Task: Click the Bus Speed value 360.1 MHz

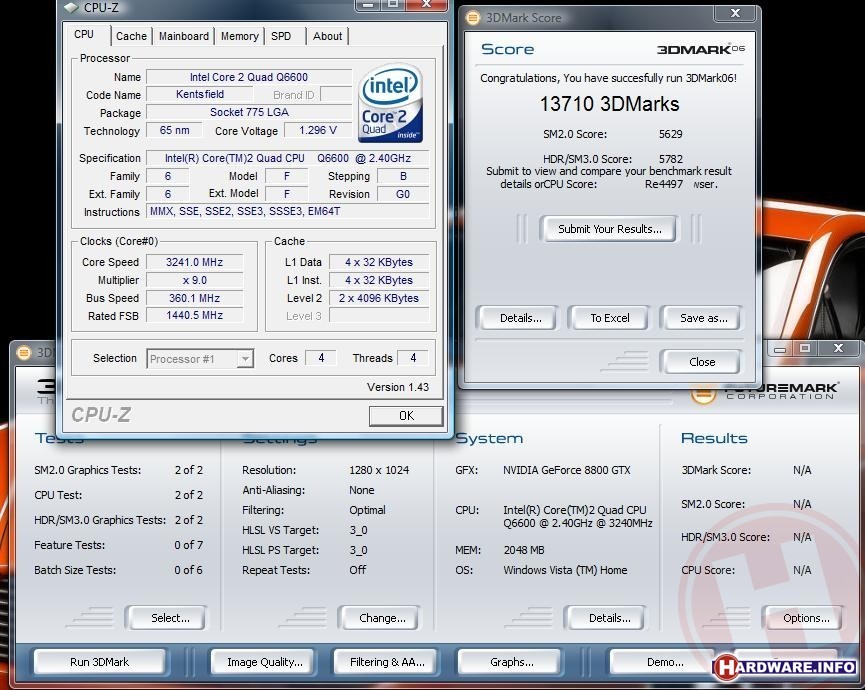Action: 194,298
